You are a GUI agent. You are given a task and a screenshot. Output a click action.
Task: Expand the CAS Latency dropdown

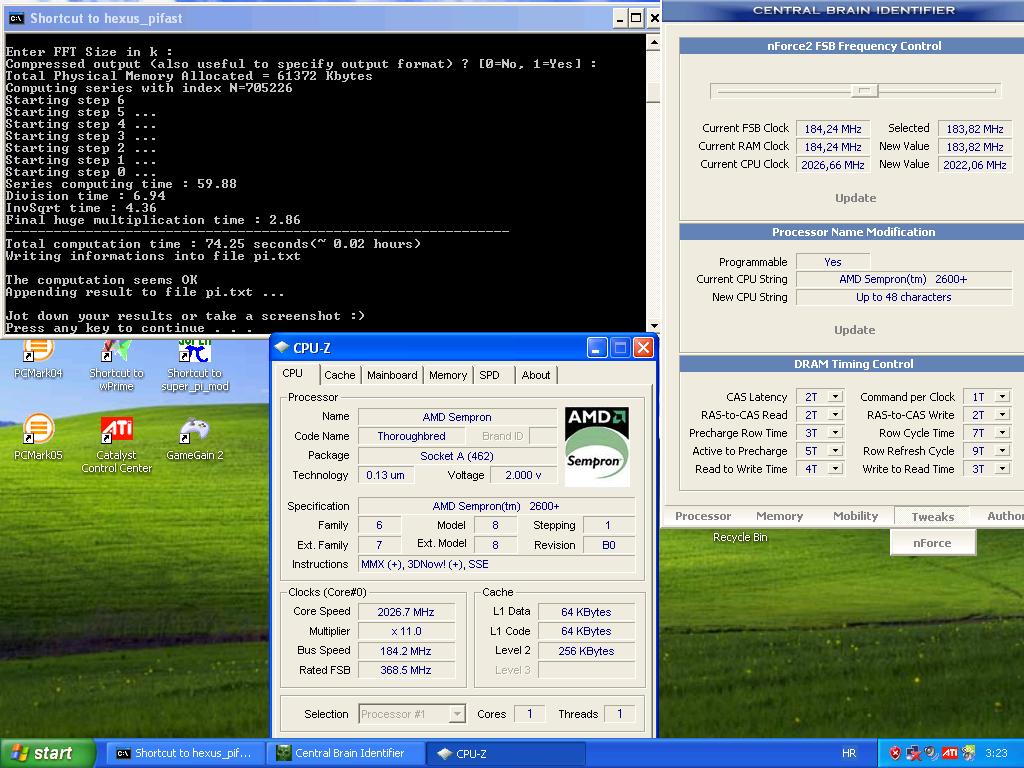coord(835,396)
